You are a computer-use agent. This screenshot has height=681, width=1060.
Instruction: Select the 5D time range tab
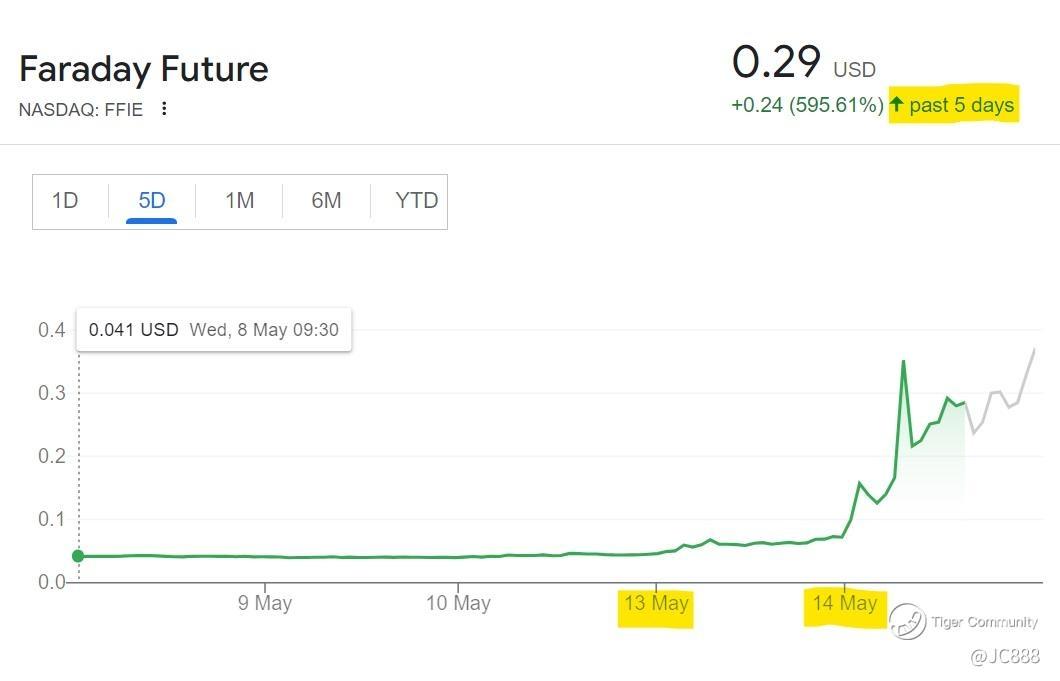pos(152,201)
